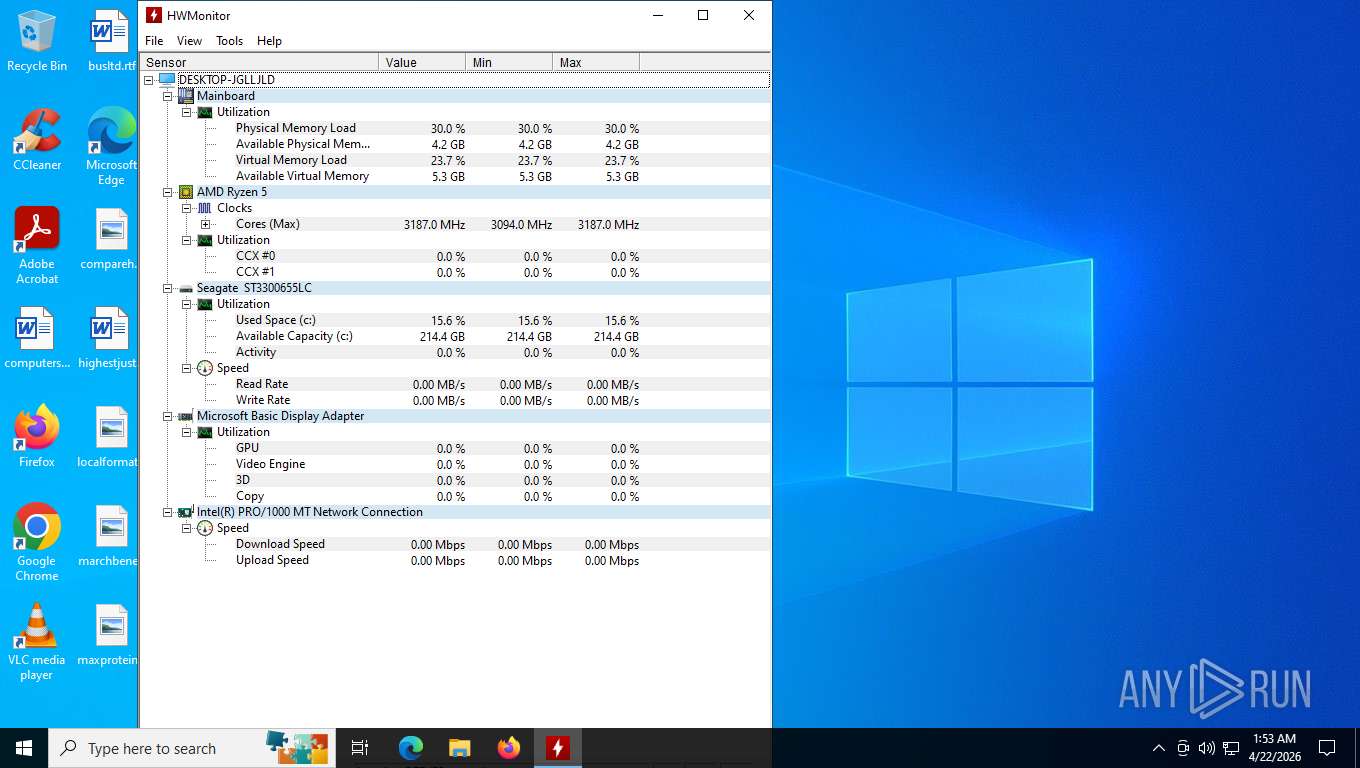This screenshot has height=768, width=1360.
Task: Click the Utilization icon under Mainboard
Action: pyautogui.click(x=205, y=112)
